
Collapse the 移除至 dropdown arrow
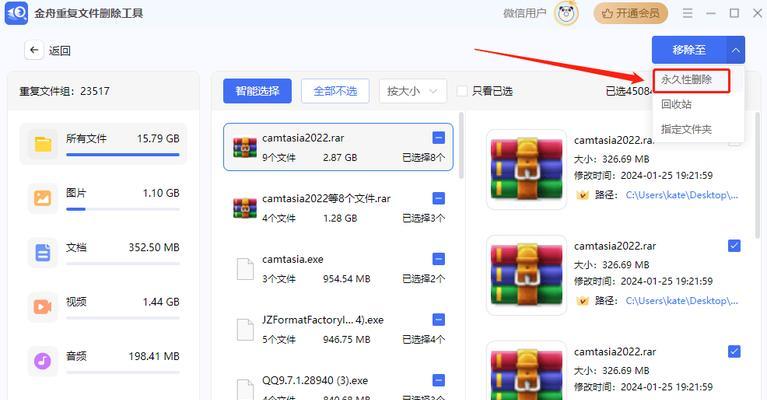coord(736,50)
